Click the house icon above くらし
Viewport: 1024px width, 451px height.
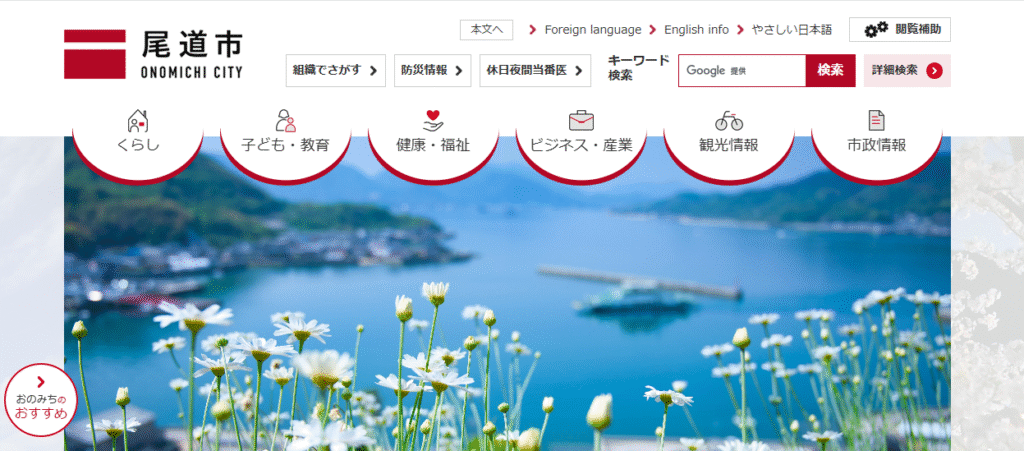coord(138,121)
